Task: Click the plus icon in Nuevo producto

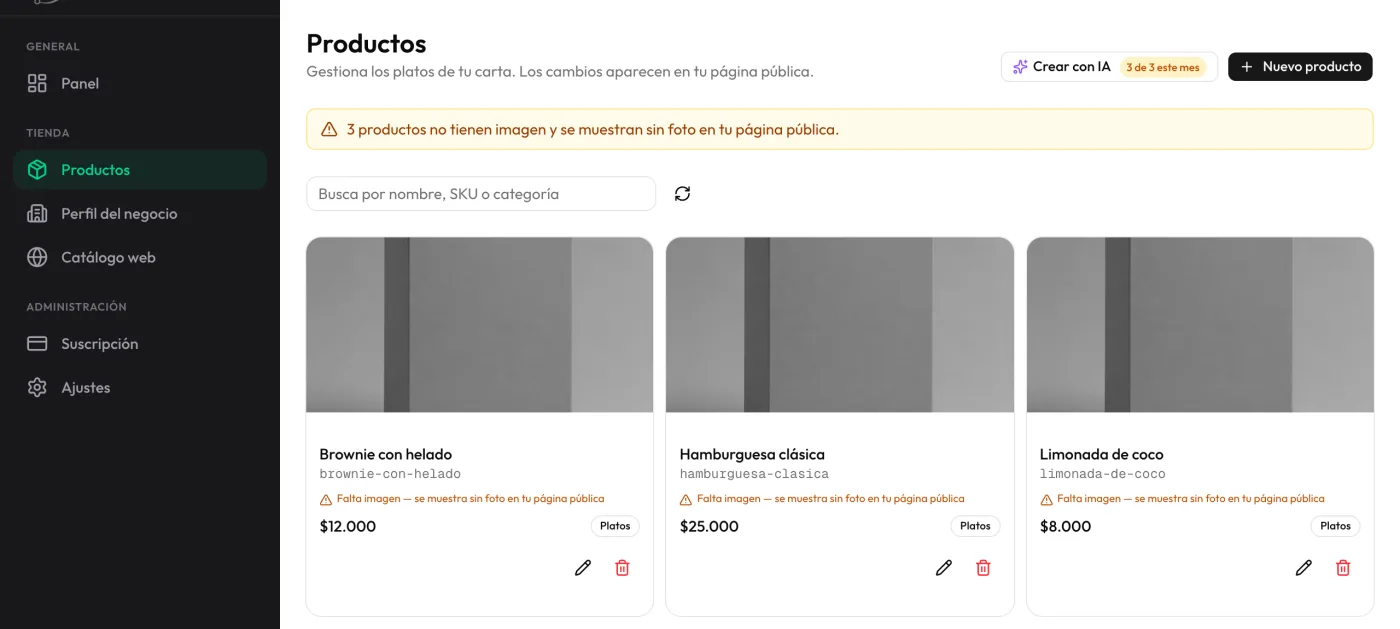Action: 1247,67
